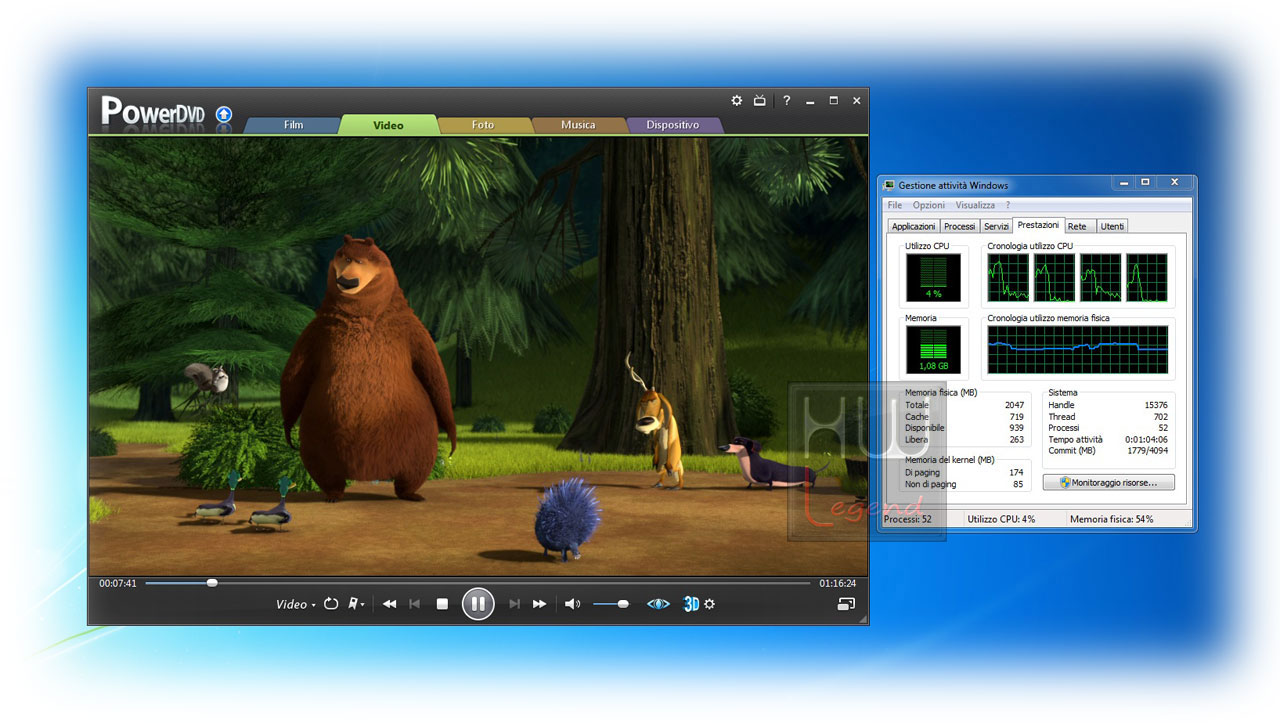This screenshot has height=723, width=1280.
Task: Click the last CPU history graph
Action: click(1147, 277)
